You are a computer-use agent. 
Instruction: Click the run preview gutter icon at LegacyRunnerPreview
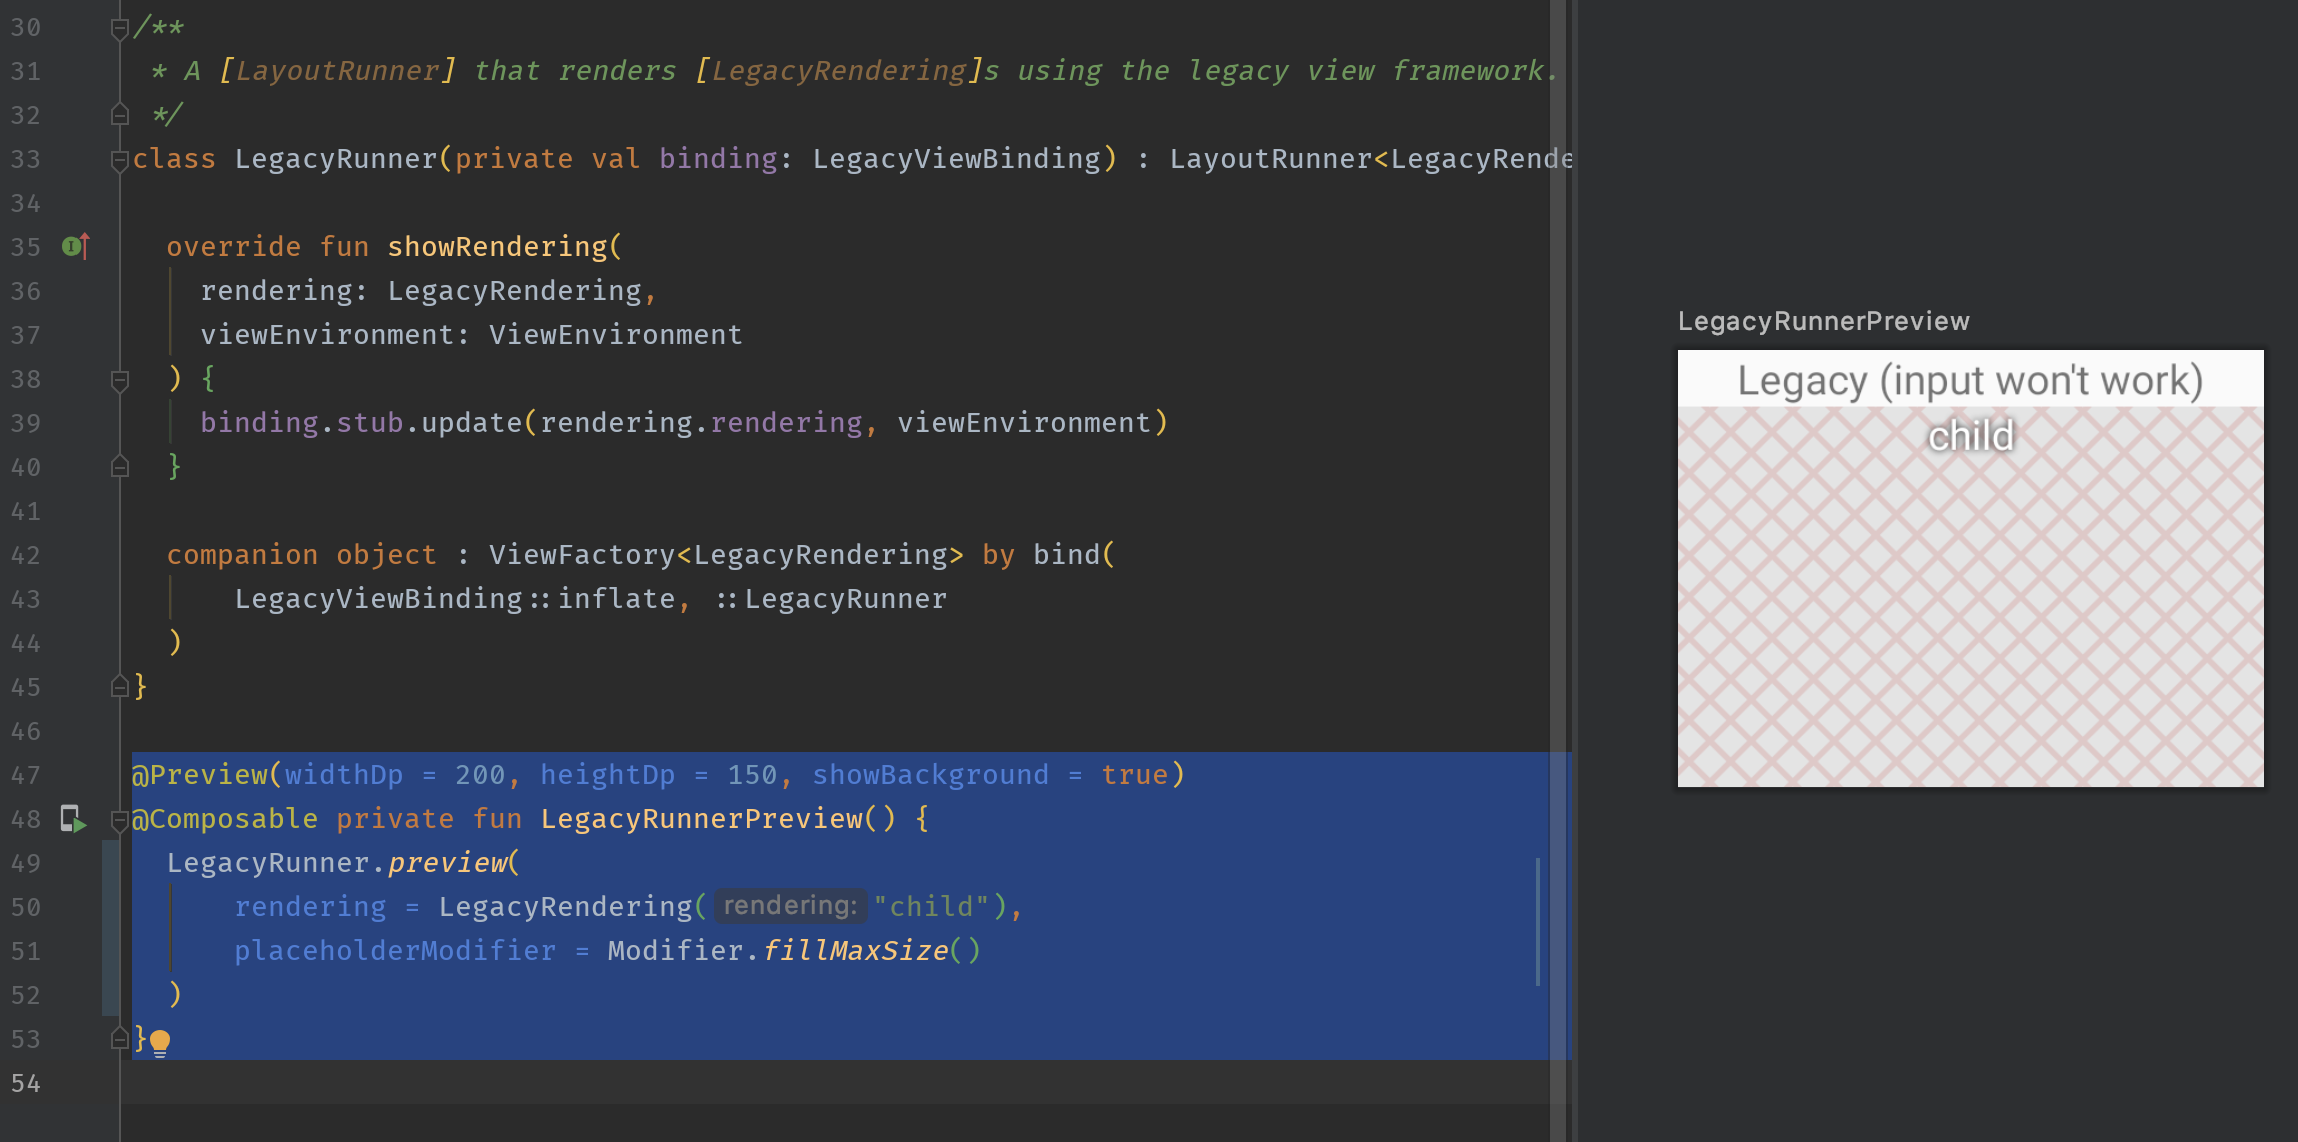[x=73, y=819]
